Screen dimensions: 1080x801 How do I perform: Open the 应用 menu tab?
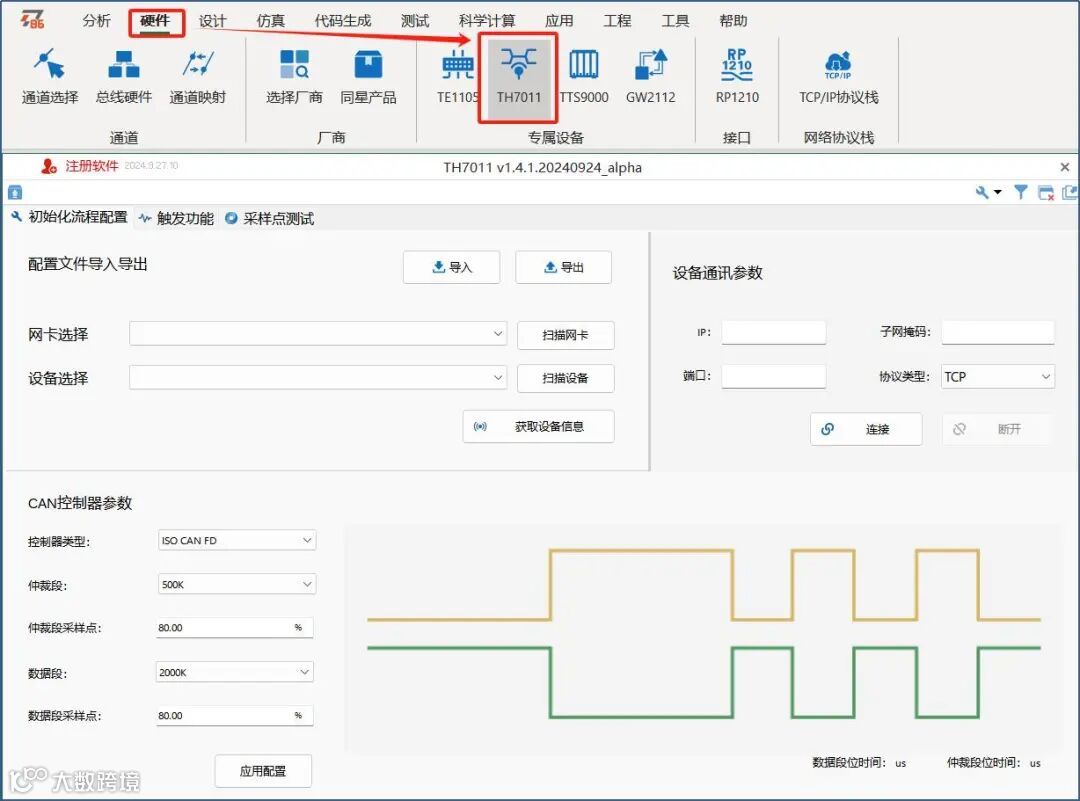(559, 21)
